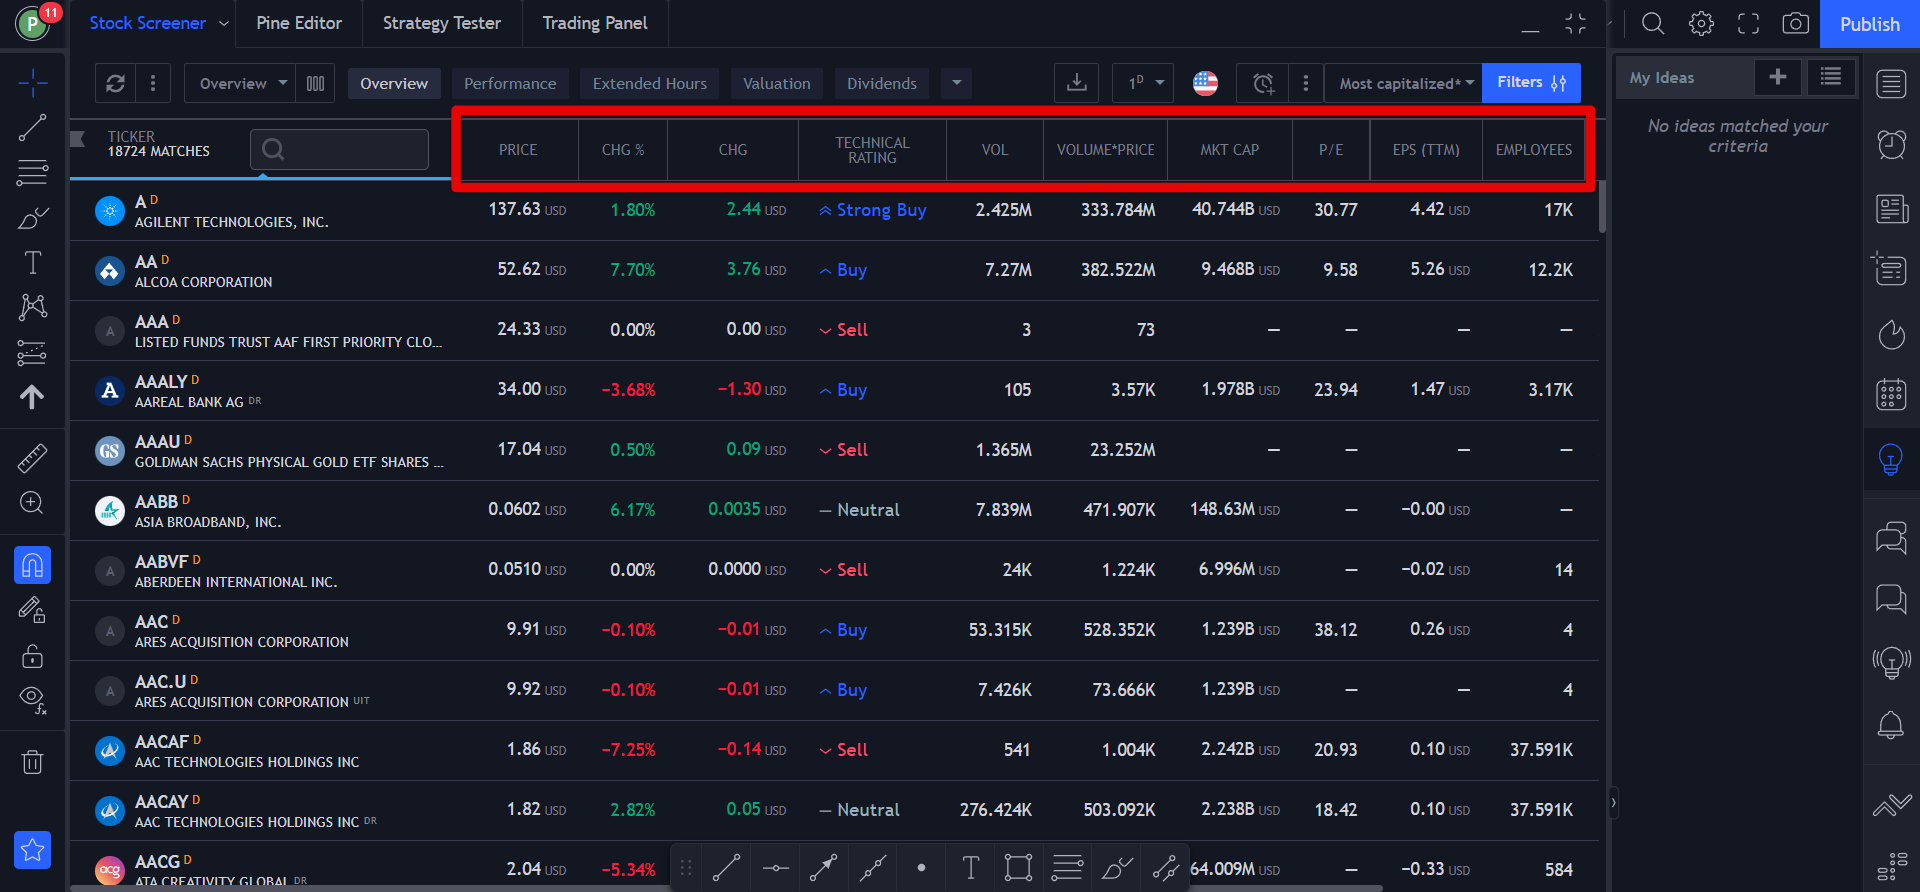Switch to the Overview tab
The width and height of the screenshot is (1920, 892).
click(x=394, y=84)
